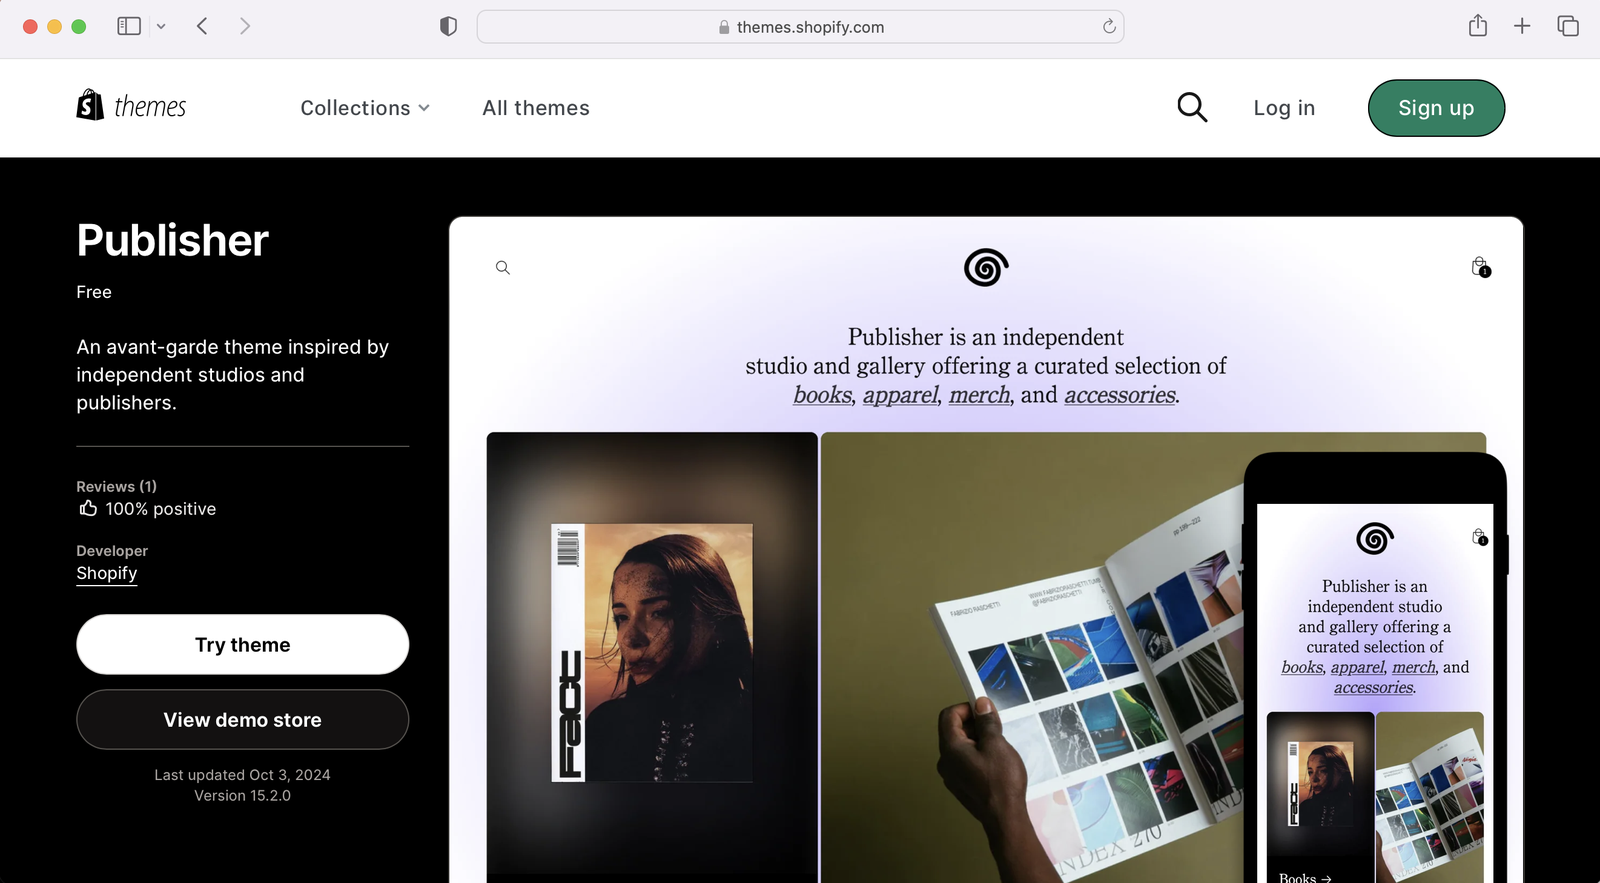Open the cart bag icon in desktop preview

coord(1480,267)
